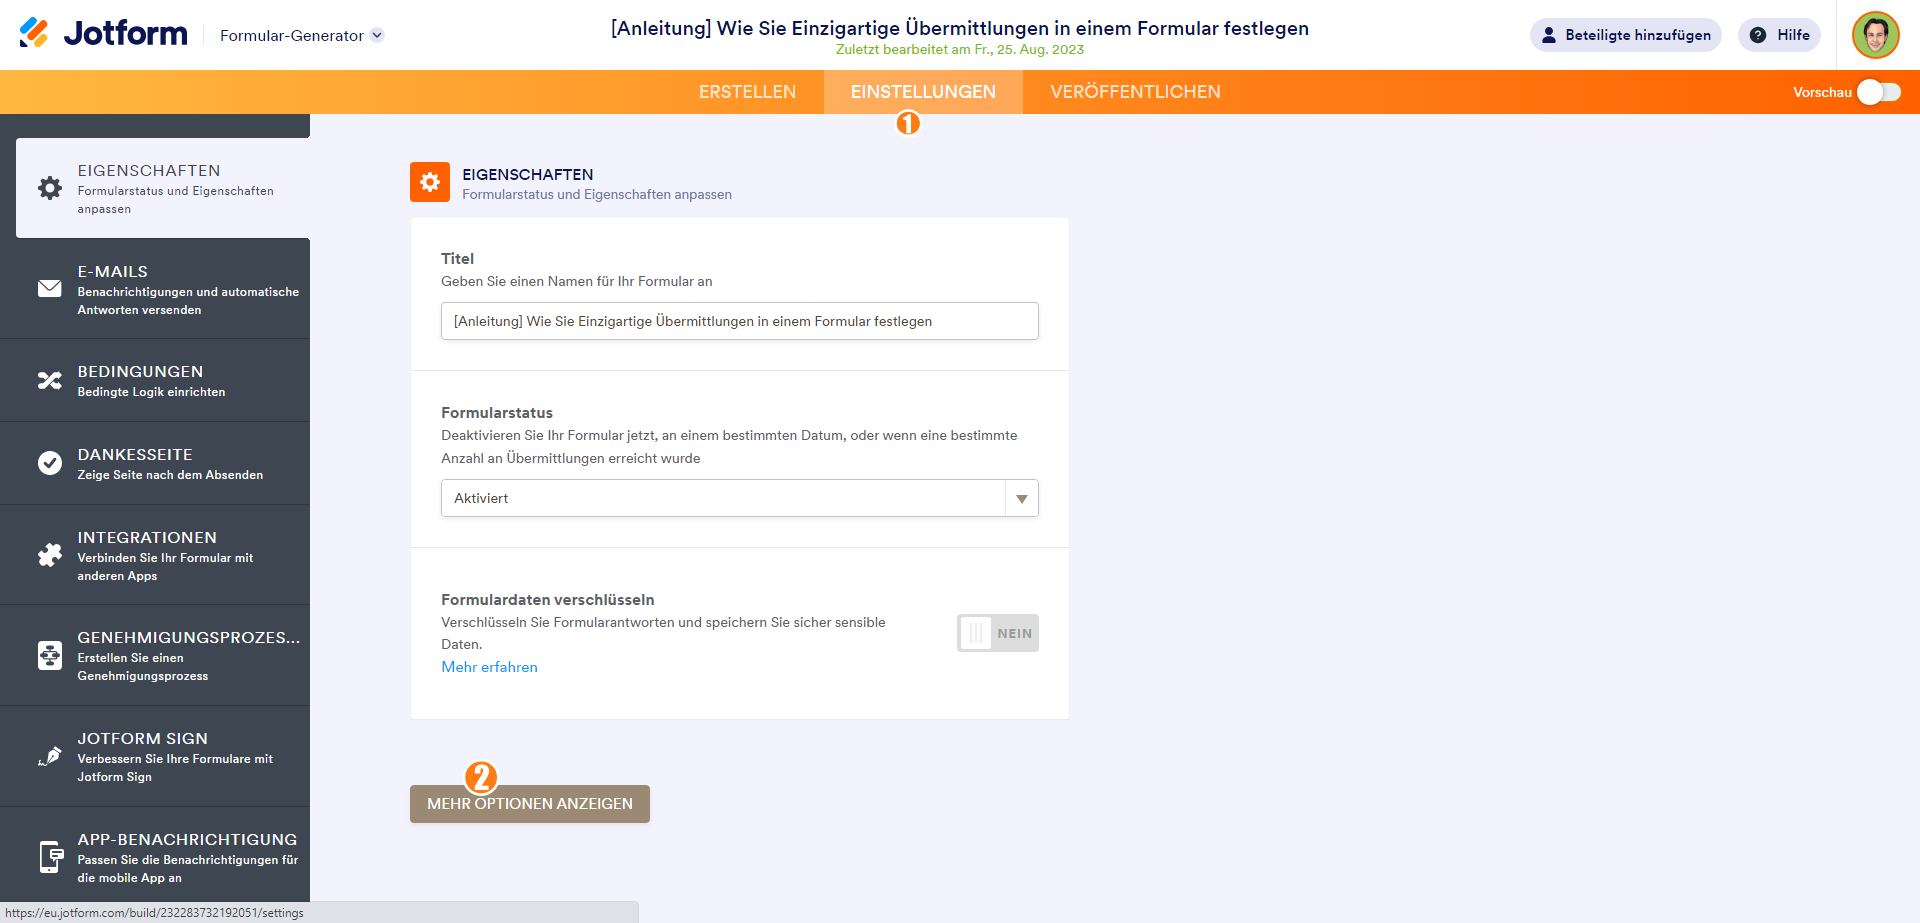The image size is (1920, 923).
Task: Click Beteiligte hinzufügen button
Action: pos(1626,35)
